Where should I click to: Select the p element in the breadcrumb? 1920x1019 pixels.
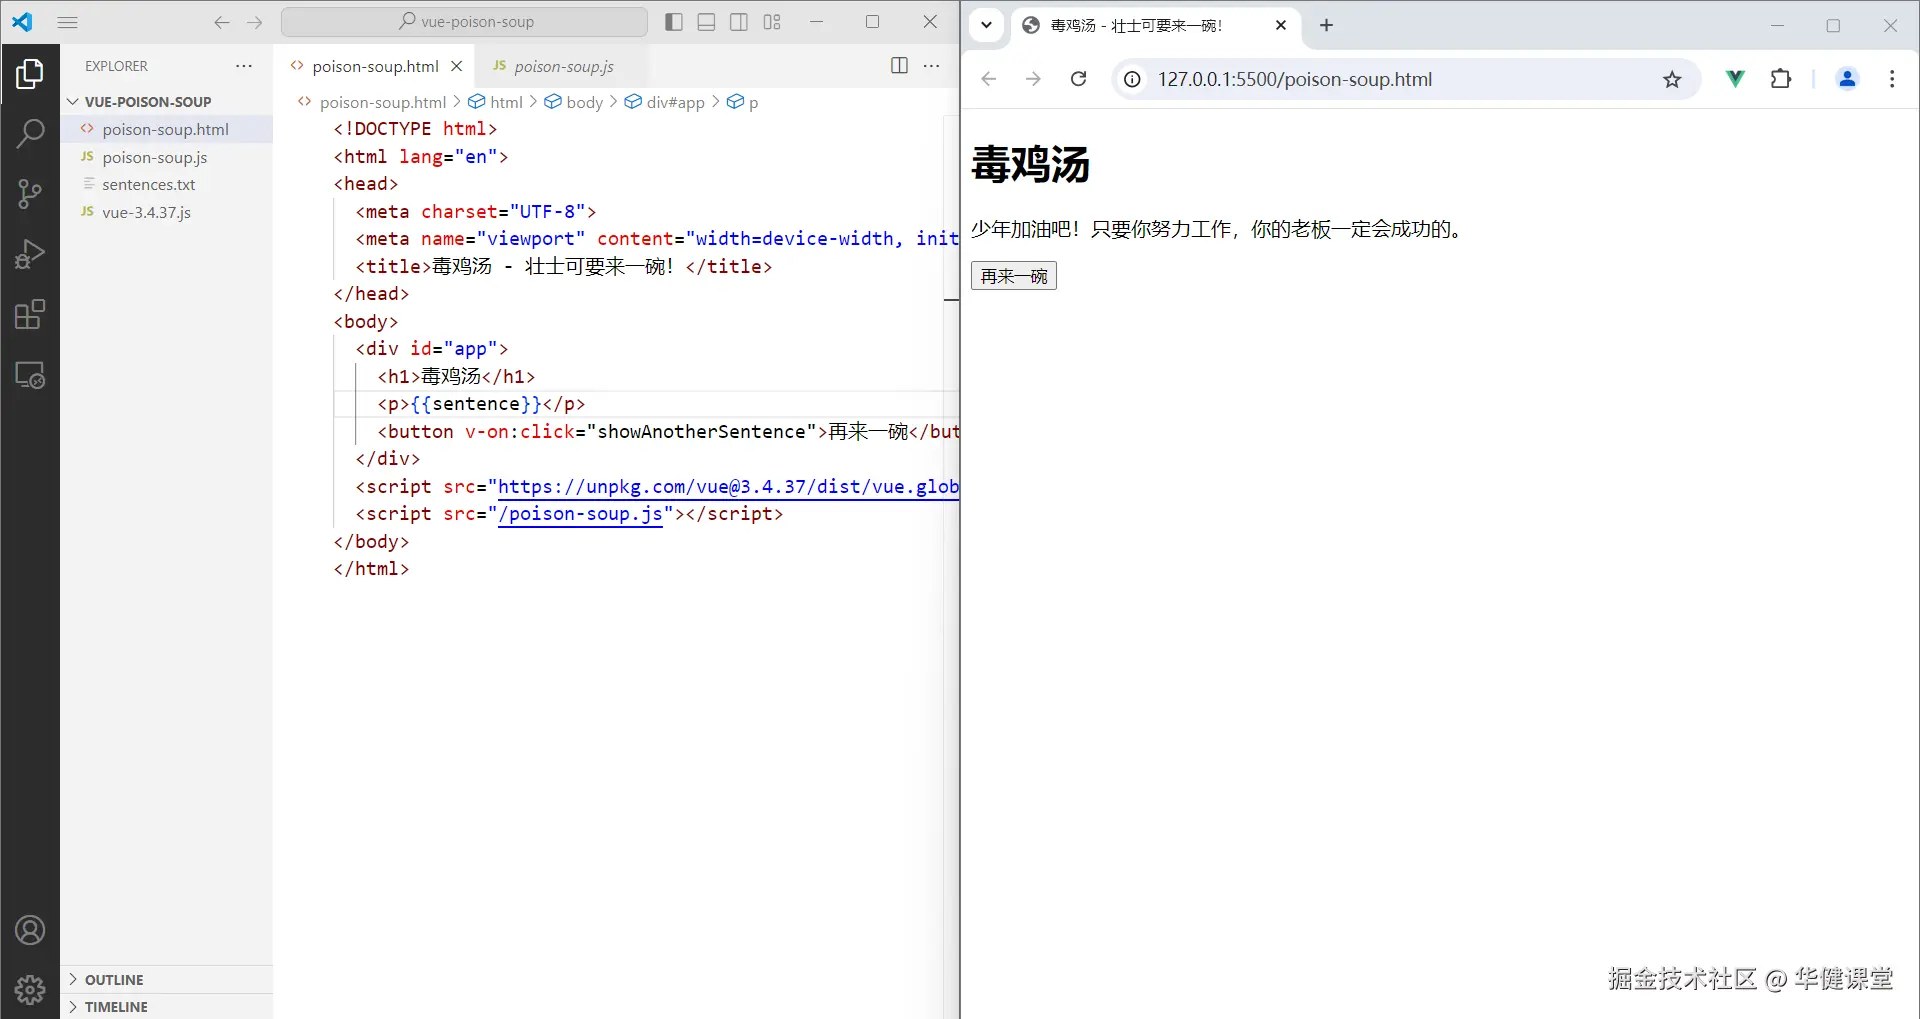[x=743, y=102]
